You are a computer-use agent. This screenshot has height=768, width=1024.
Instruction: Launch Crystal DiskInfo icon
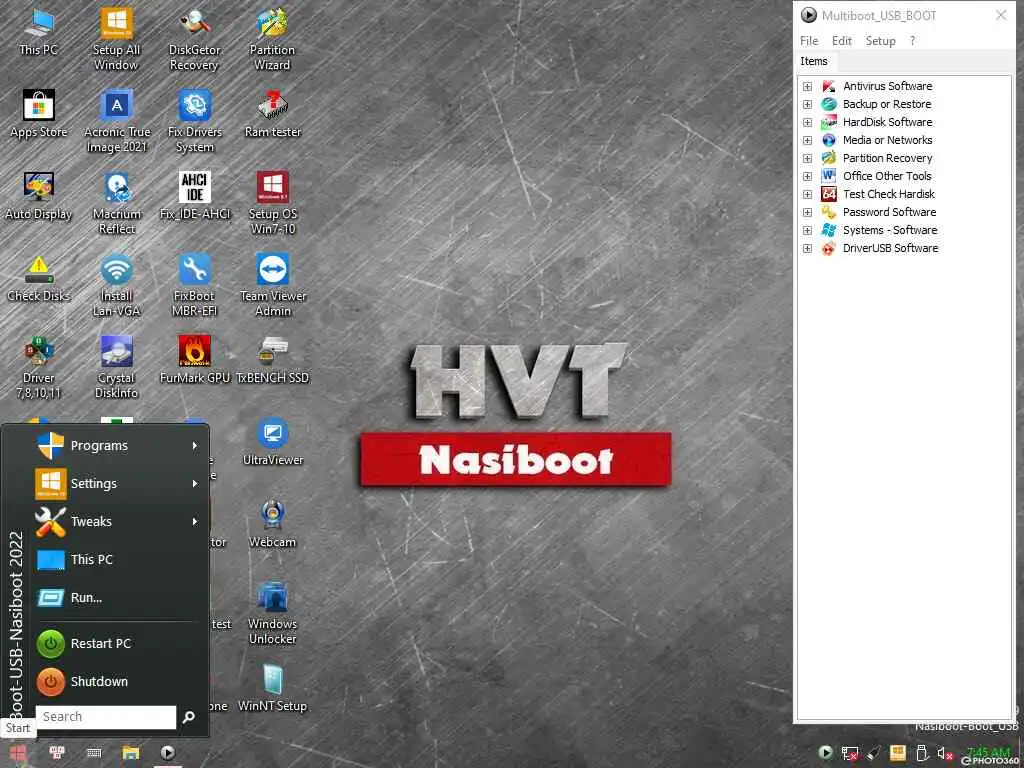[116, 368]
